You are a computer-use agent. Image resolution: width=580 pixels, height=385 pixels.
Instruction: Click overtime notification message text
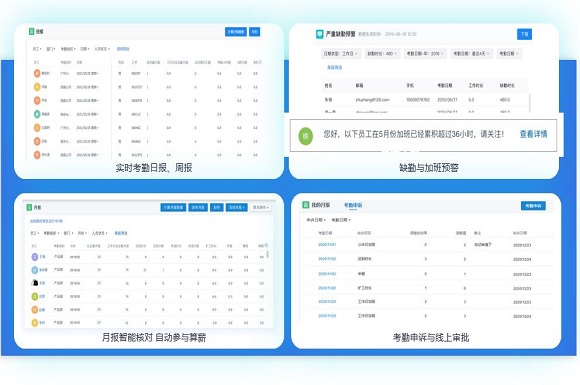pyautogui.click(x=413, y=134)
